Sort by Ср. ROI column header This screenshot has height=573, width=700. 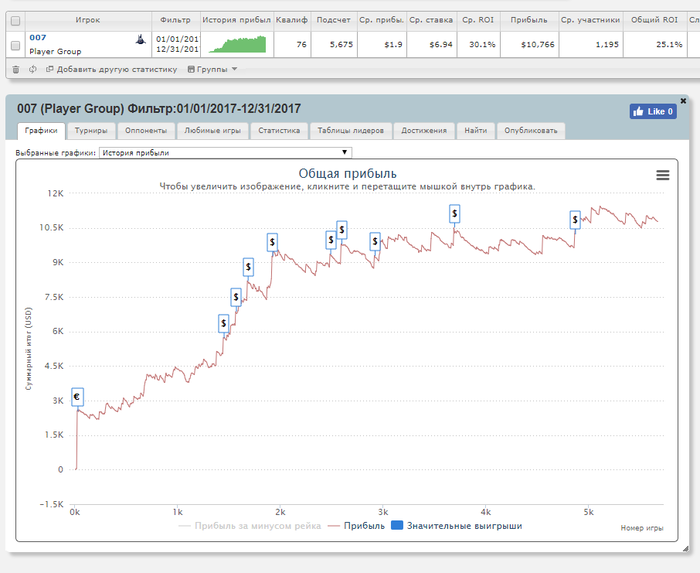click(x=478, y=20)
